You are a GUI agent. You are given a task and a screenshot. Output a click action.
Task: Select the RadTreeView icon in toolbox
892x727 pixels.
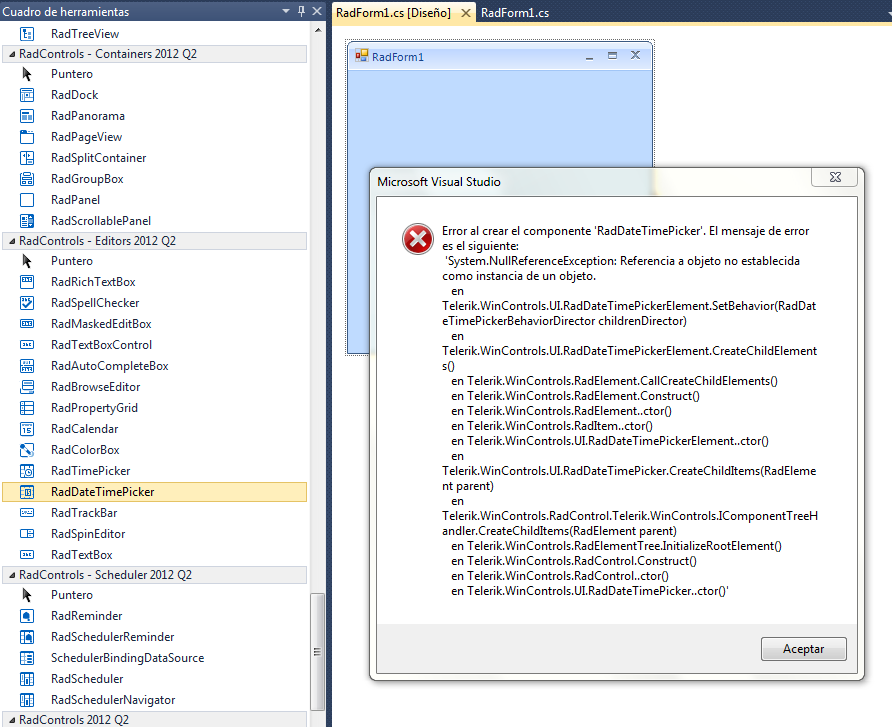tap(27, 34)
